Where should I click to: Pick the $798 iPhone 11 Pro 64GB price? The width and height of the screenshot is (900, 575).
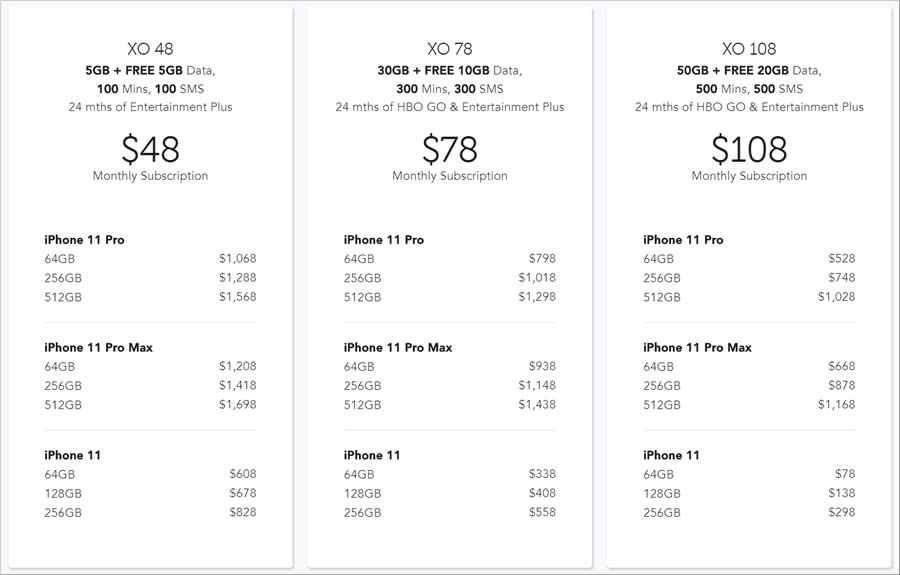[542, 259]
